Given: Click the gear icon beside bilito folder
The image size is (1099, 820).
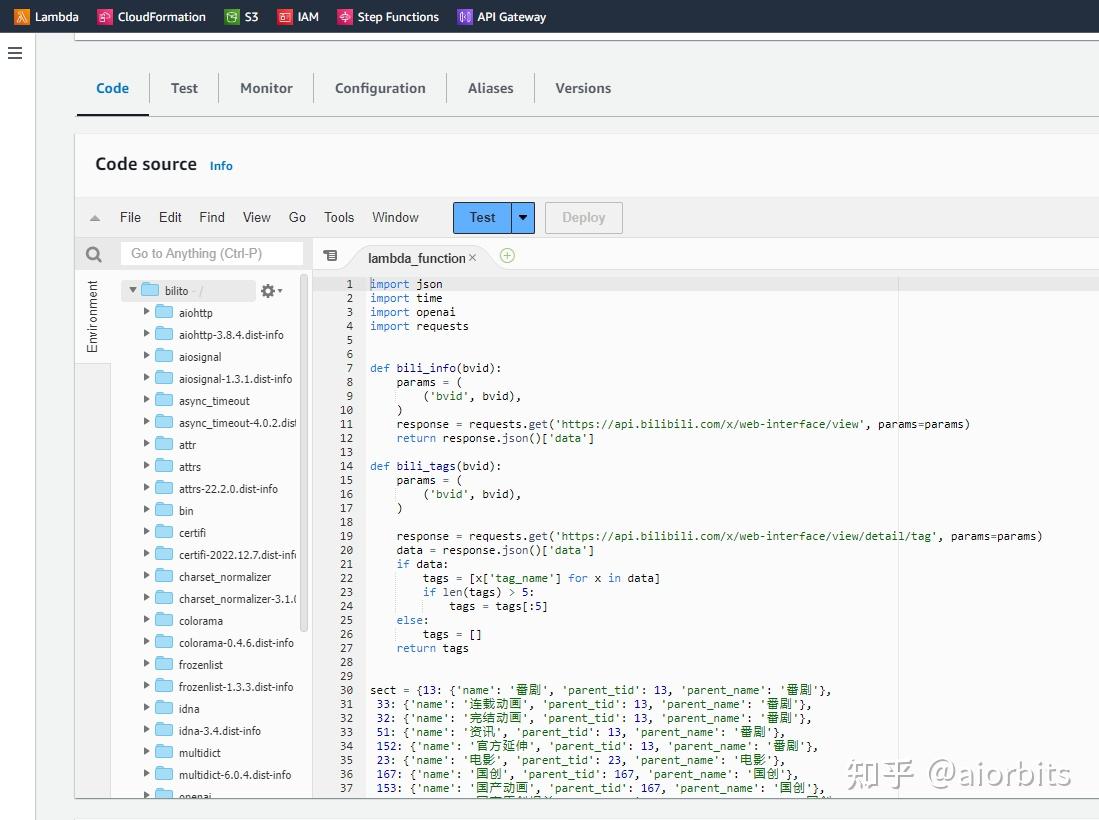Looking at the screenshot, I should (267, 290).
